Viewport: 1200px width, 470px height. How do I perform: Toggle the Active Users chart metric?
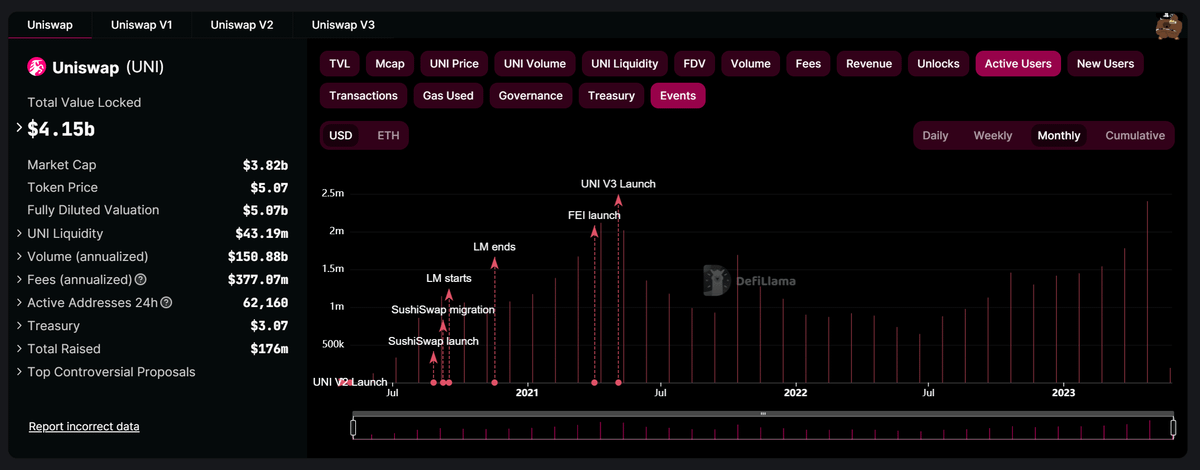point(1017,64)
